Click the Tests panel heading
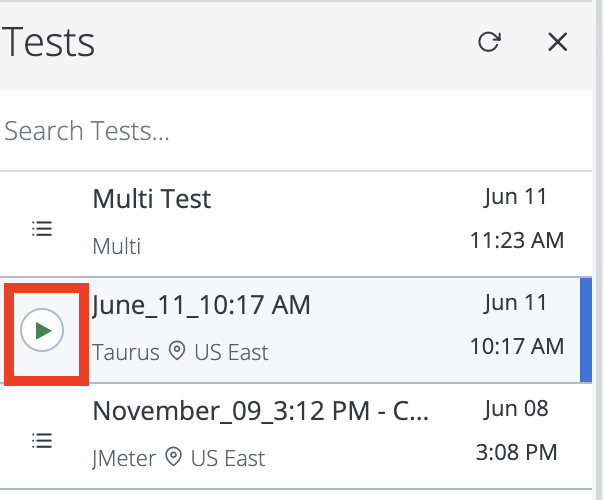 point(48,42)
